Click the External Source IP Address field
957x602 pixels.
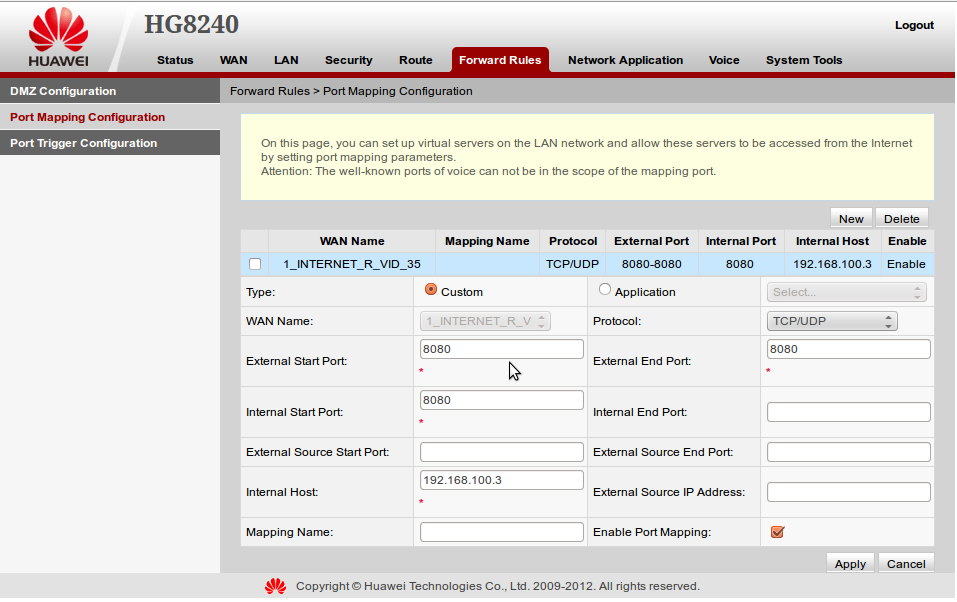[848, 492]
